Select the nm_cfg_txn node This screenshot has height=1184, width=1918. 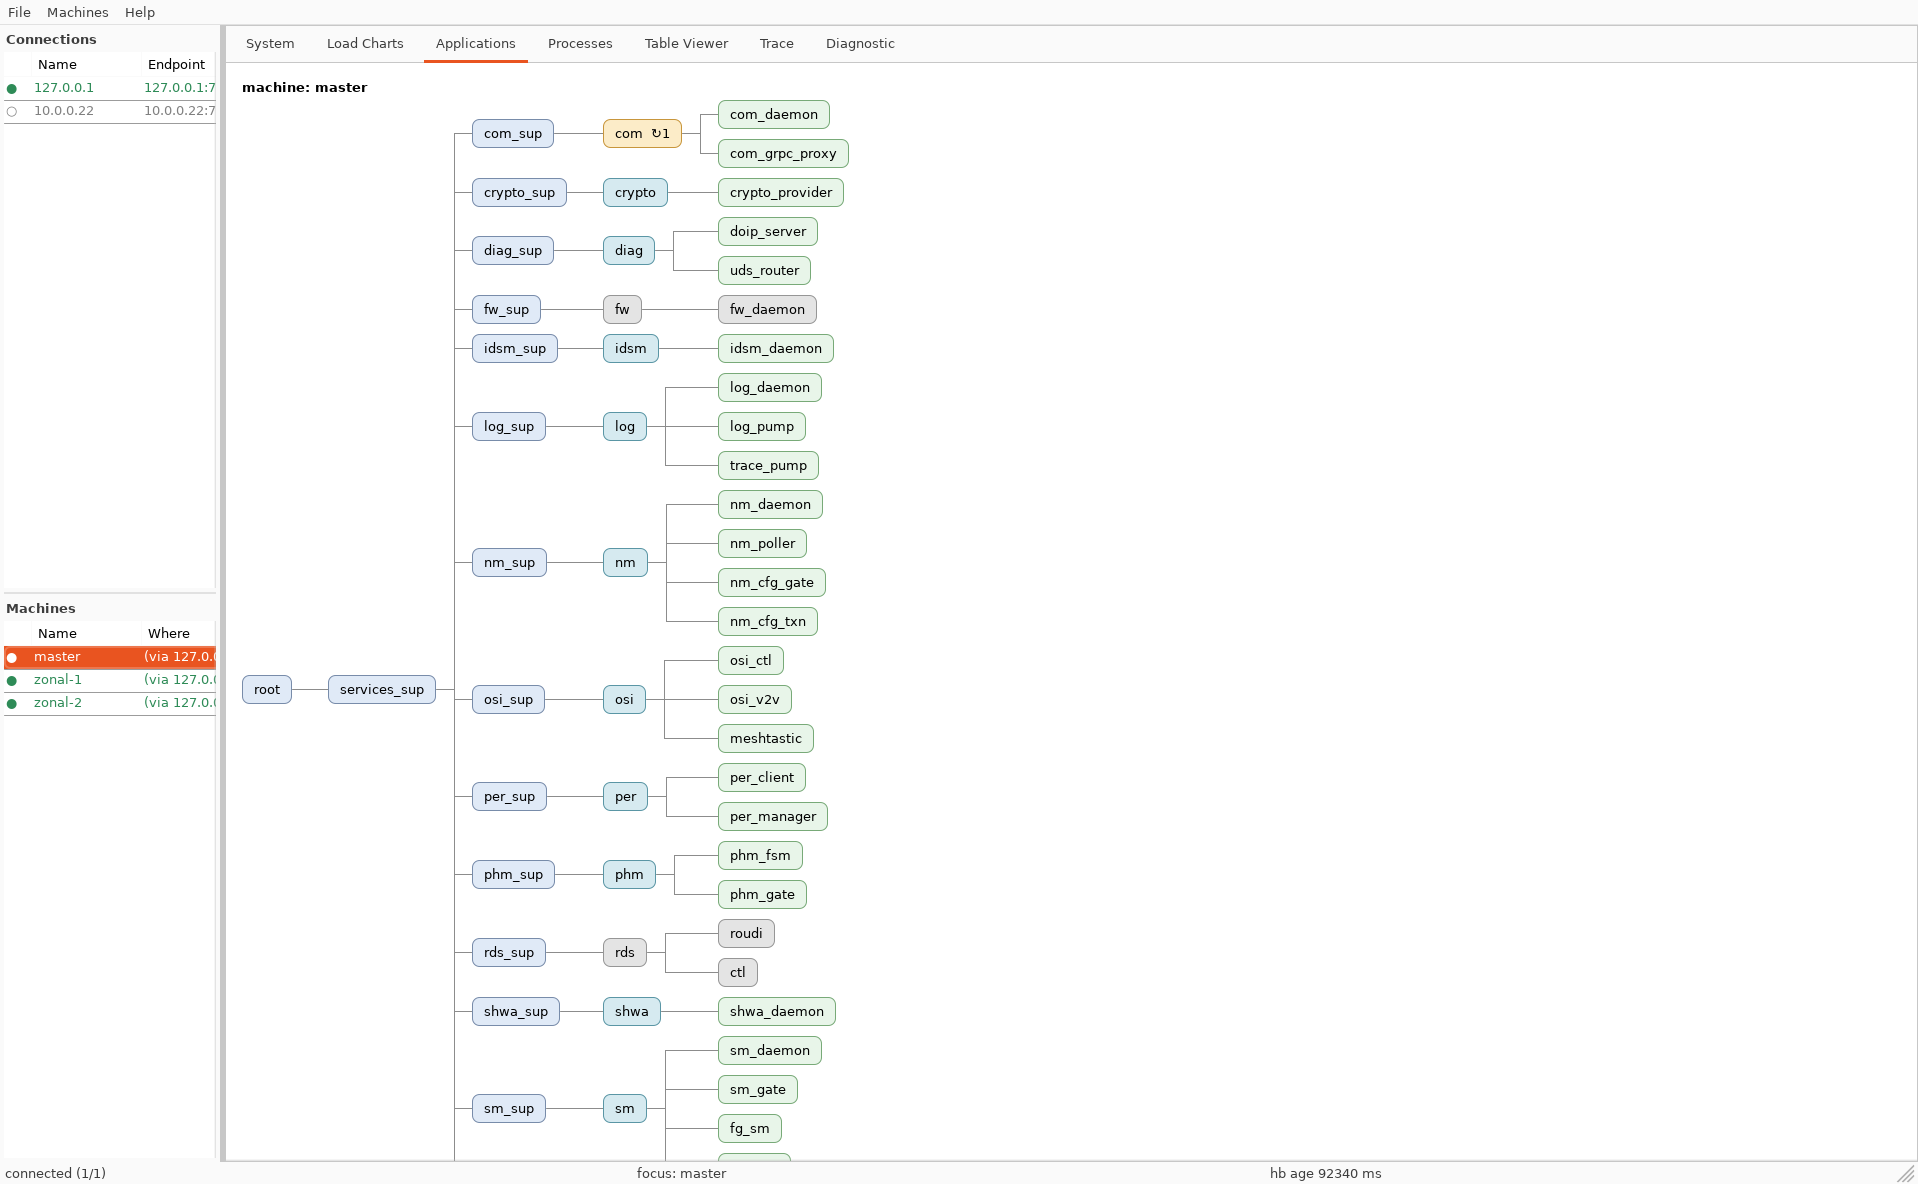(768, 622)
